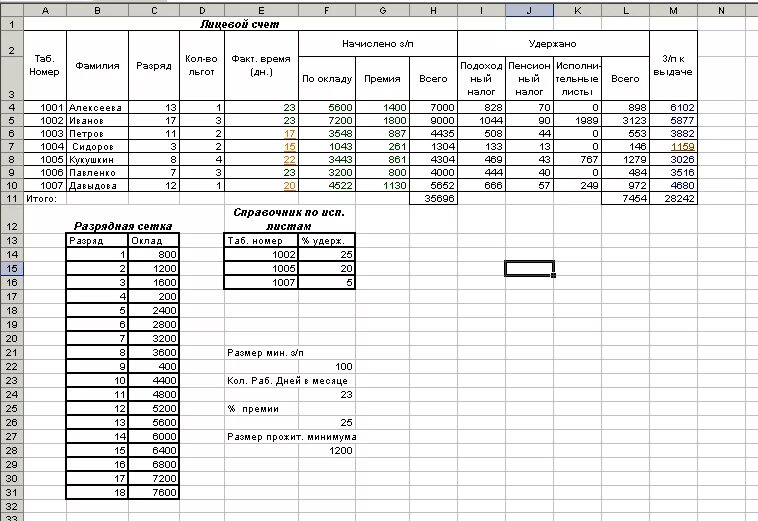
Task: Select the total payout cell 28242
Action: coord(673,198)
